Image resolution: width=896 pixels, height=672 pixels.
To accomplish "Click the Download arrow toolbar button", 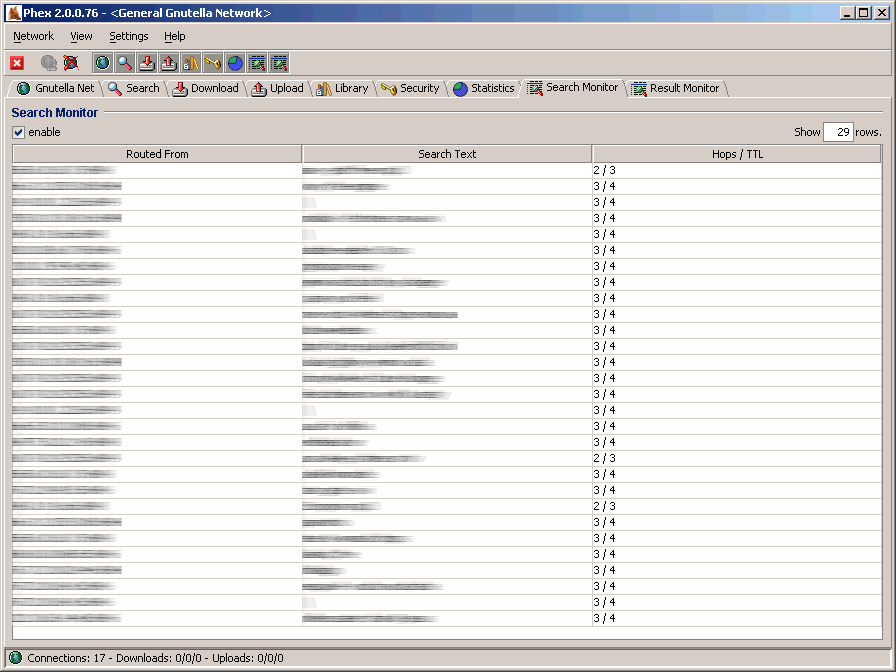I will tap(147, 63).
